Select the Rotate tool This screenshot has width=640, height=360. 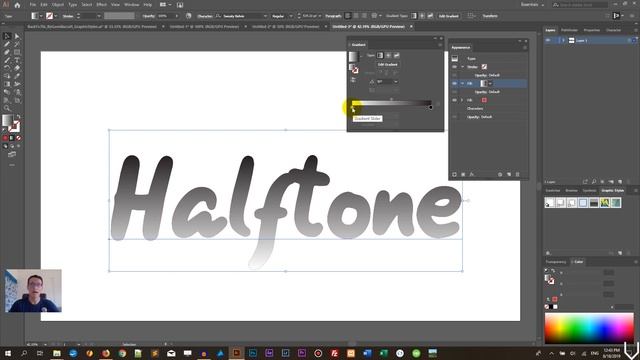tap(7, 68)
